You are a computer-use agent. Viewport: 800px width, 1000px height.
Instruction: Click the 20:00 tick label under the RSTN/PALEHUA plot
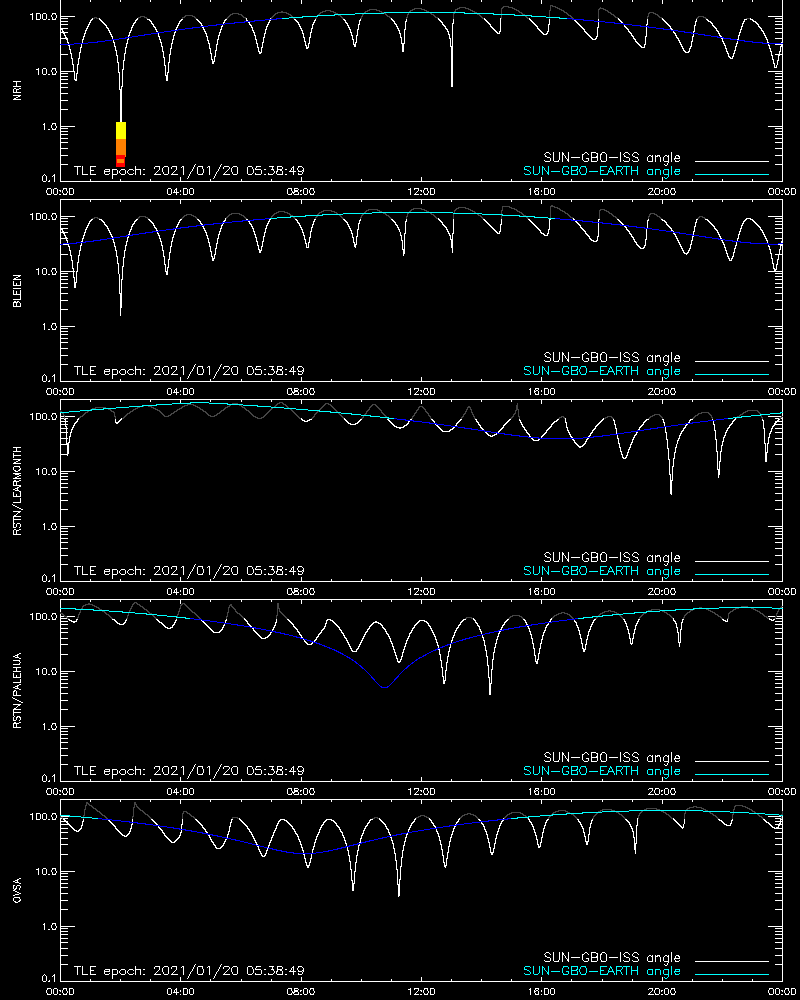(662, 791)
